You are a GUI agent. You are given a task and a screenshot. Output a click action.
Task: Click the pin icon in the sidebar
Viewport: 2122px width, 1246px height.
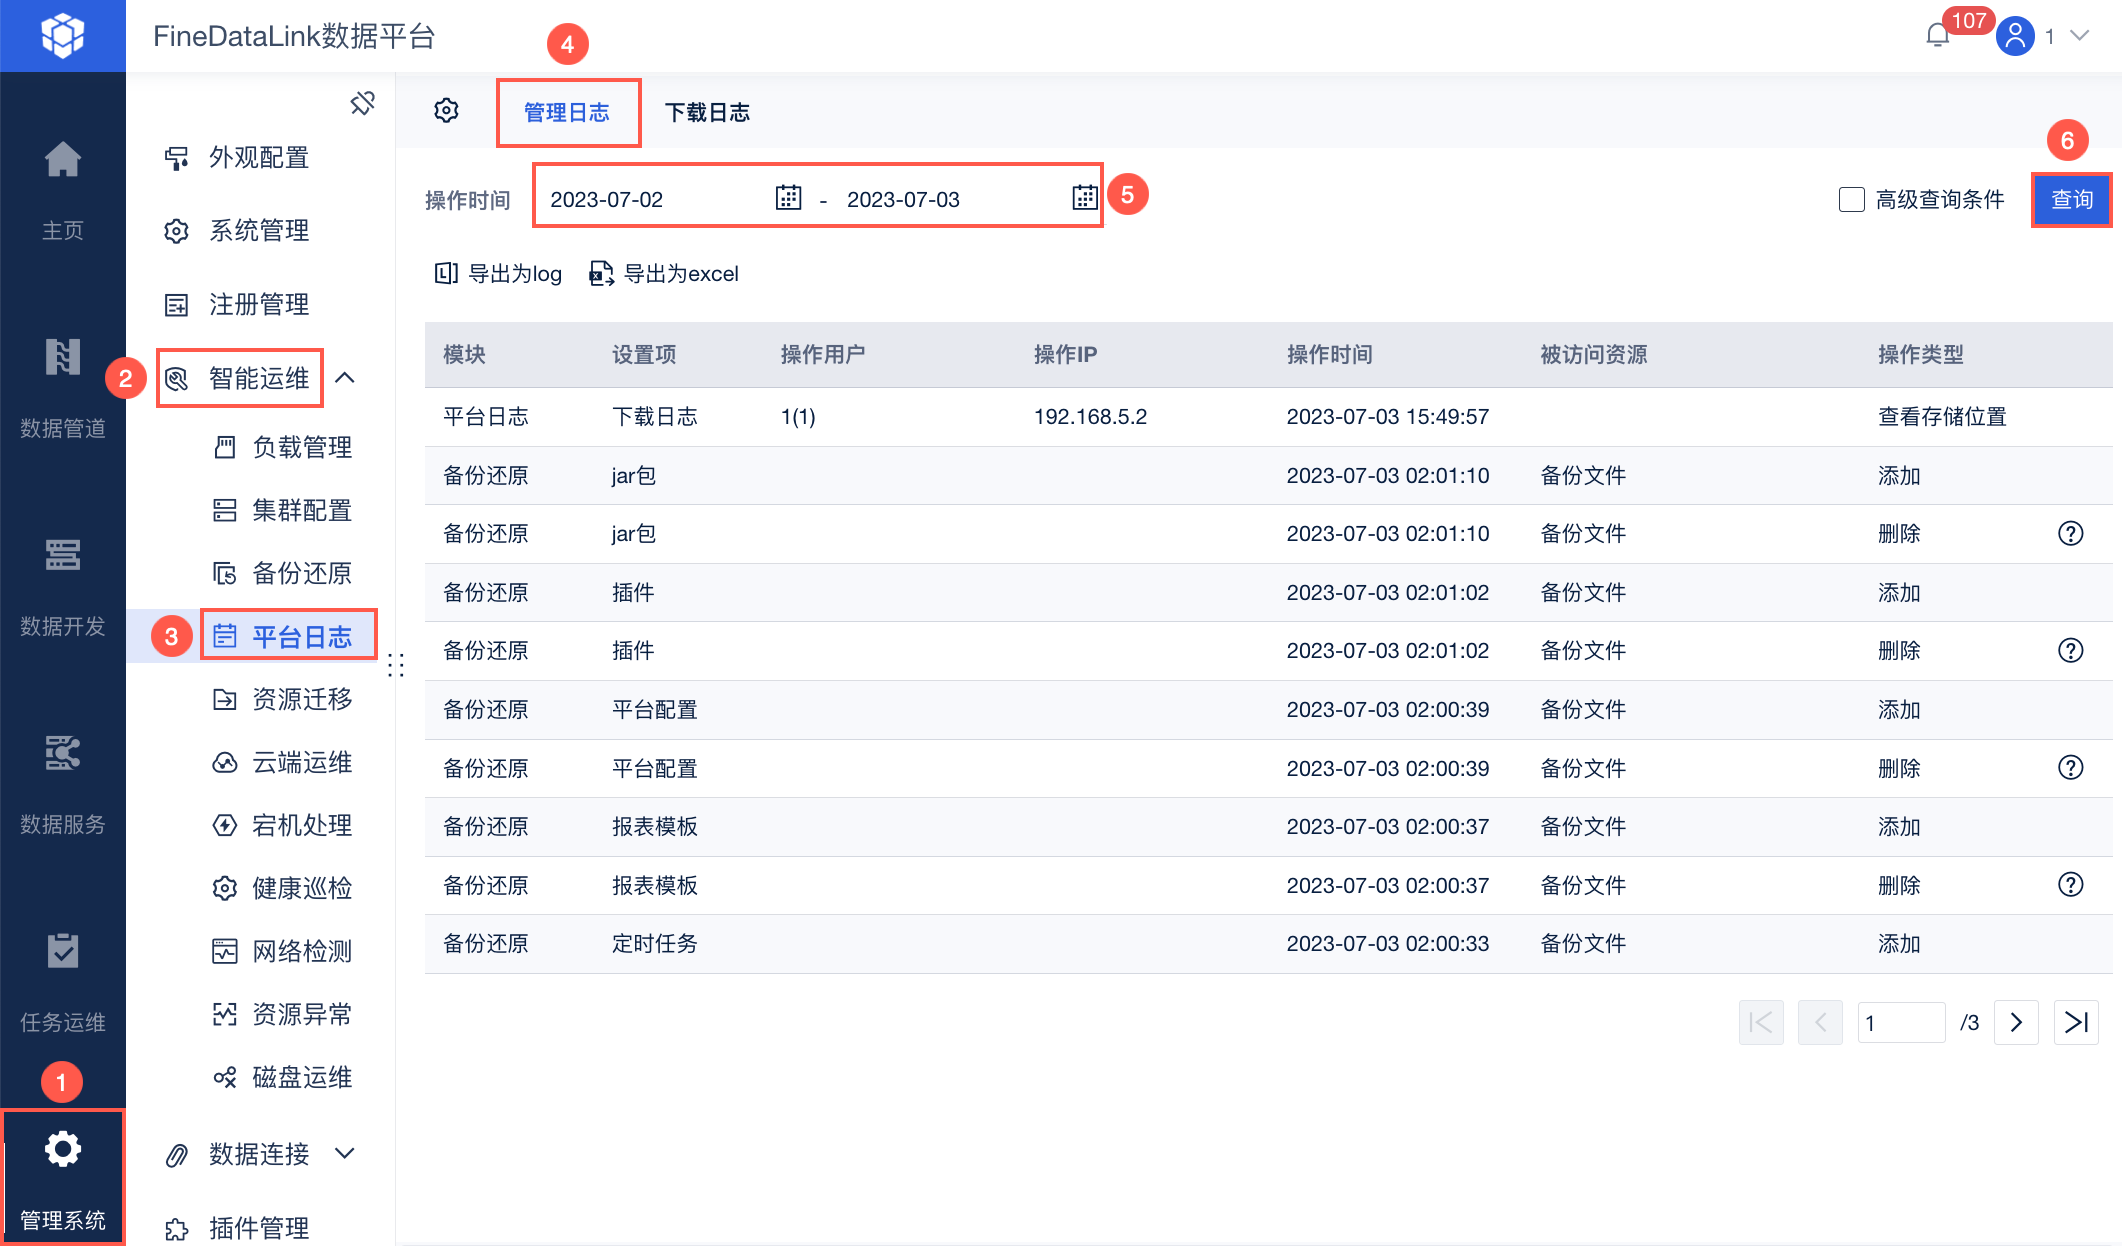click(362, 103)
